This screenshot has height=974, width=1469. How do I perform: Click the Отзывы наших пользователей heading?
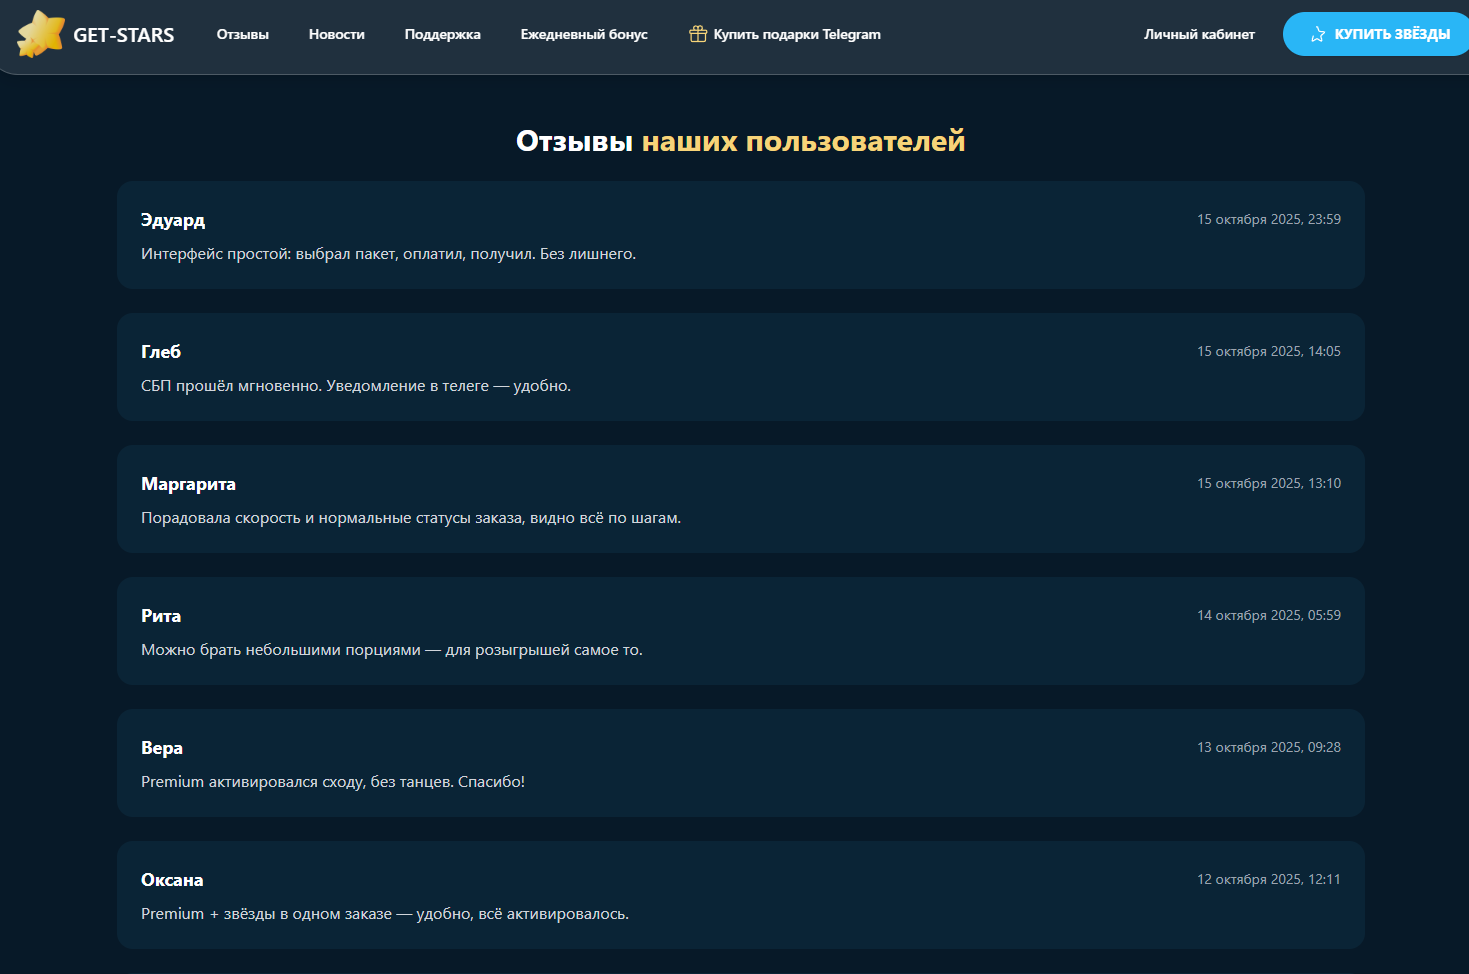click(740, 141)
